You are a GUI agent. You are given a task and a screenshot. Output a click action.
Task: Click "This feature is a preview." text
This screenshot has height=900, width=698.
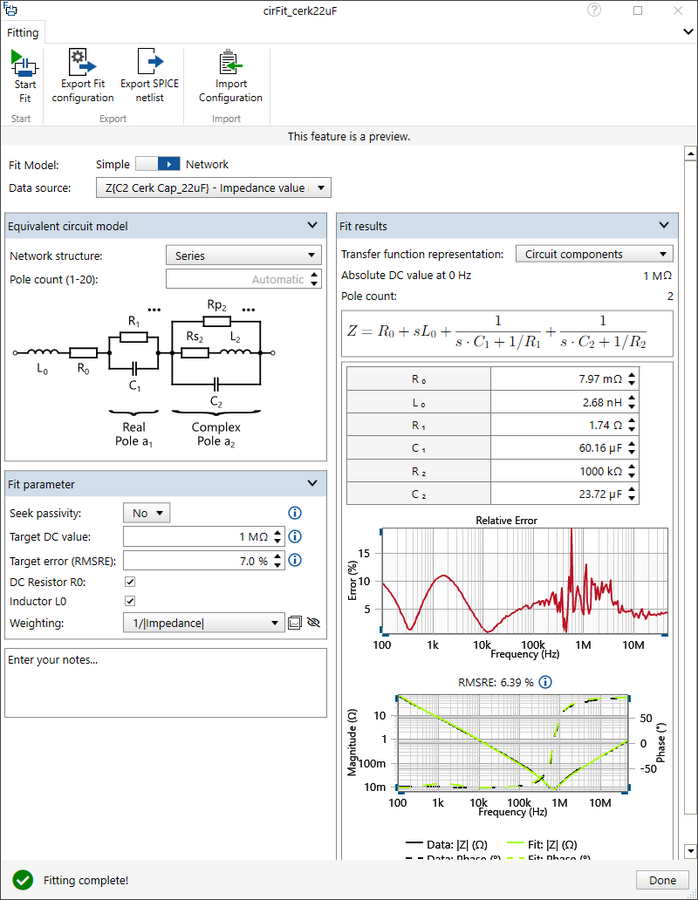tap(349, 137)
